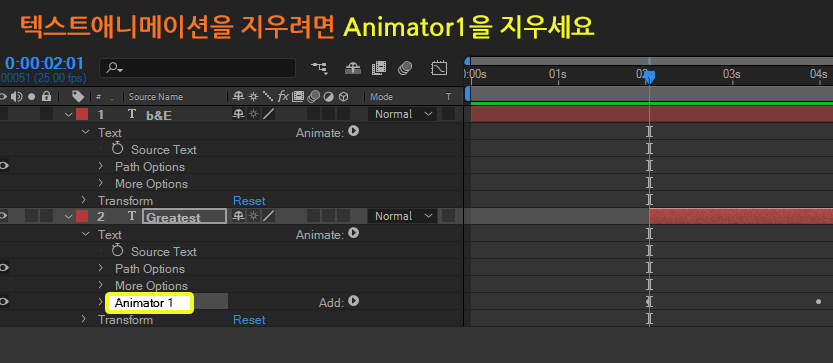Click the red label swatch of Greatest
Viewport: 833px width, 363px height.
(82, 216)
